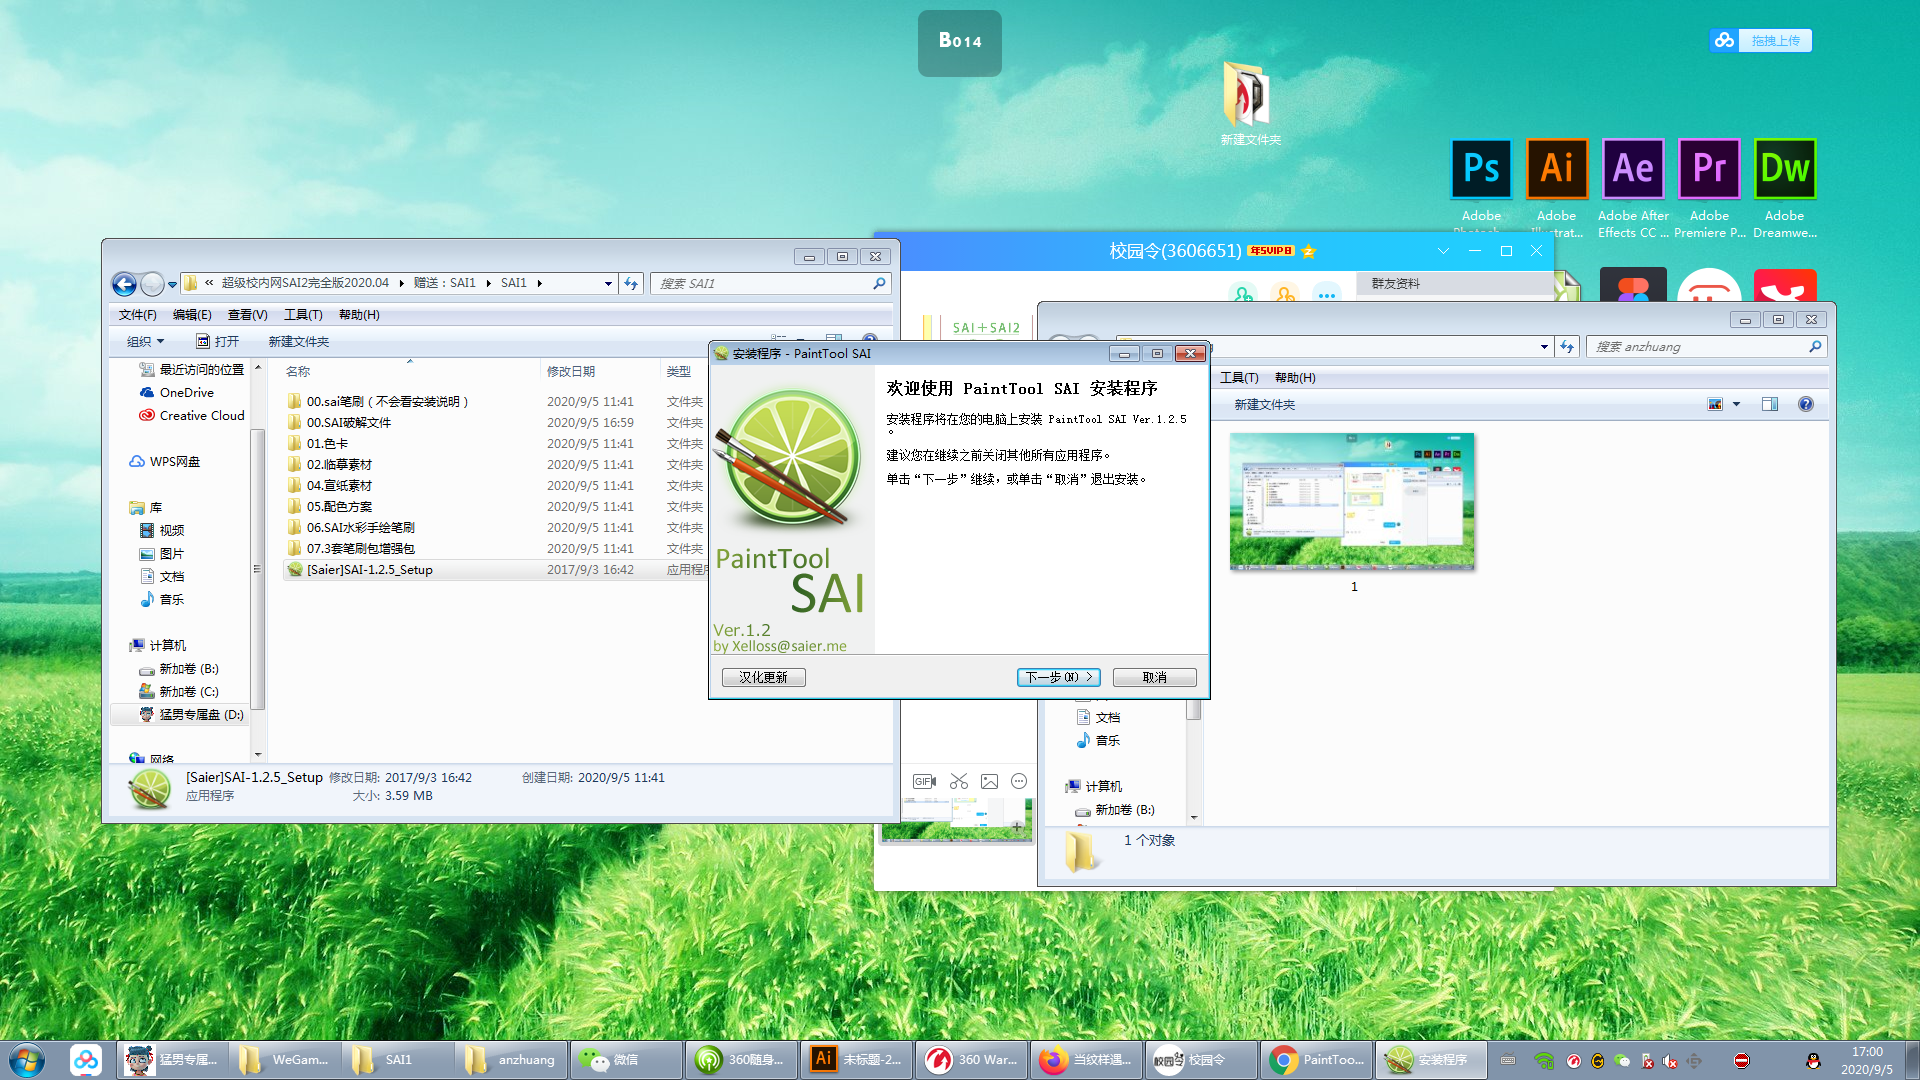The width and height of the screenshot is (1920, 1080).
Task: Select 图片 library in SAI1 navigation pane
Action: click(x=161, y=554)
